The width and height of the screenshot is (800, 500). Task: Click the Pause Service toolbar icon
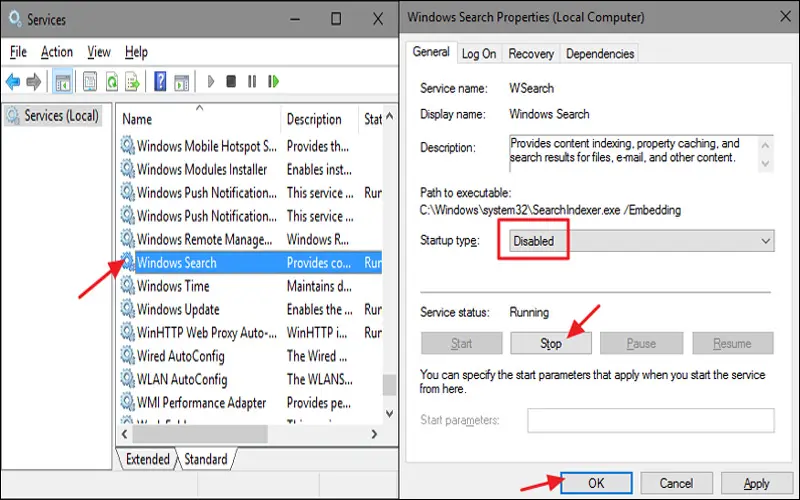click(x=252, y=82)
